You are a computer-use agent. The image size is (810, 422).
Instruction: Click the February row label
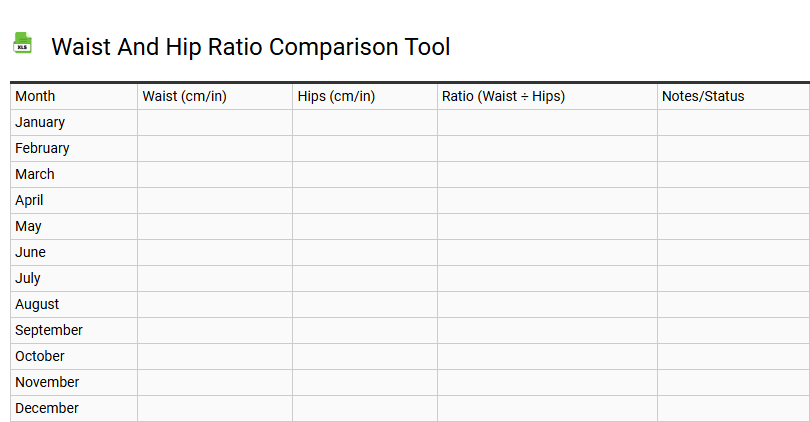click(x=42, y=148)
